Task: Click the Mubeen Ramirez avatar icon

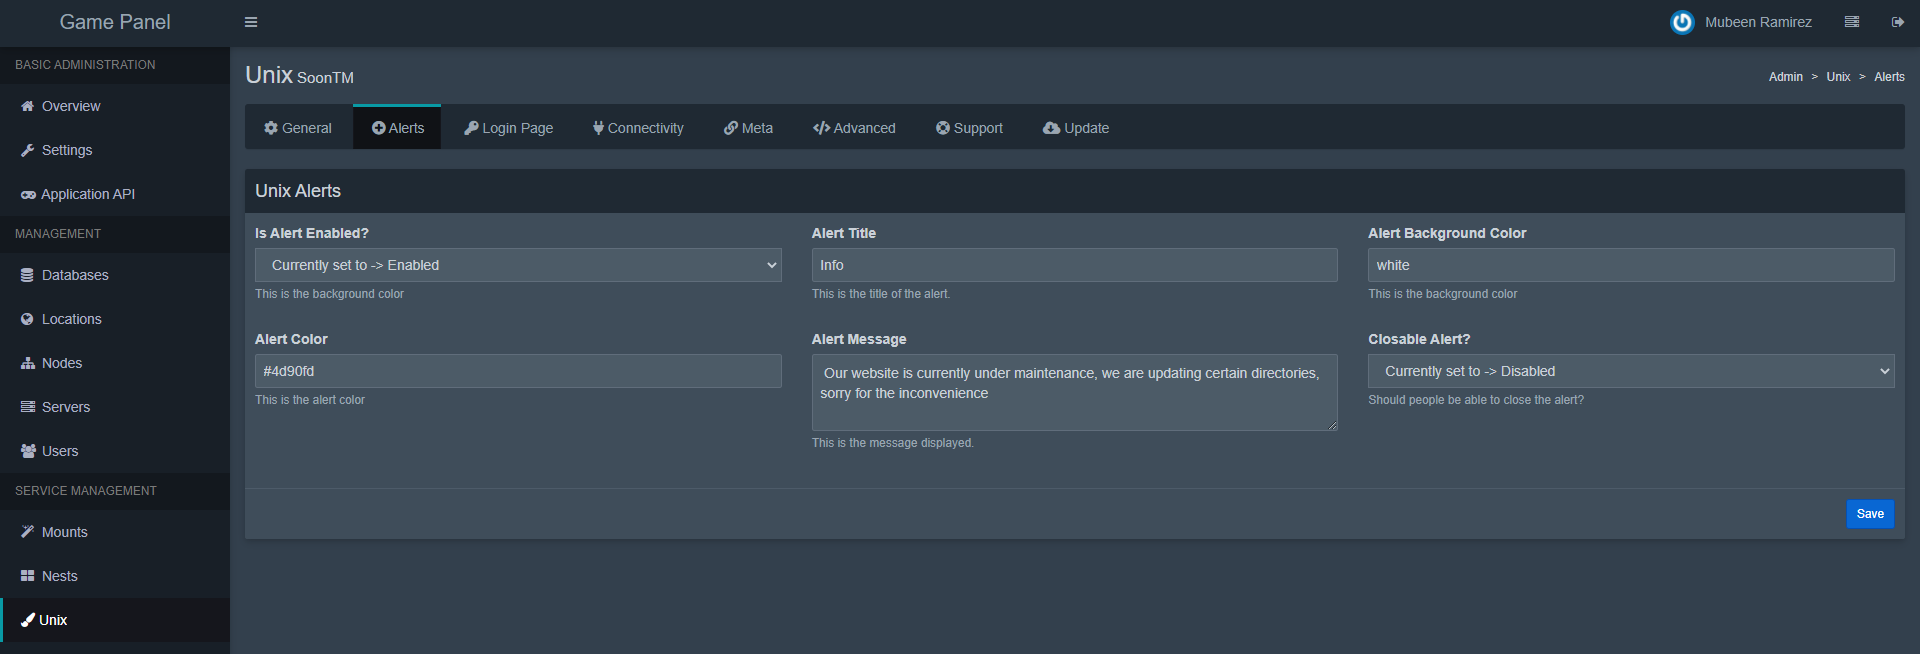Action: [x=1682, y=22]
